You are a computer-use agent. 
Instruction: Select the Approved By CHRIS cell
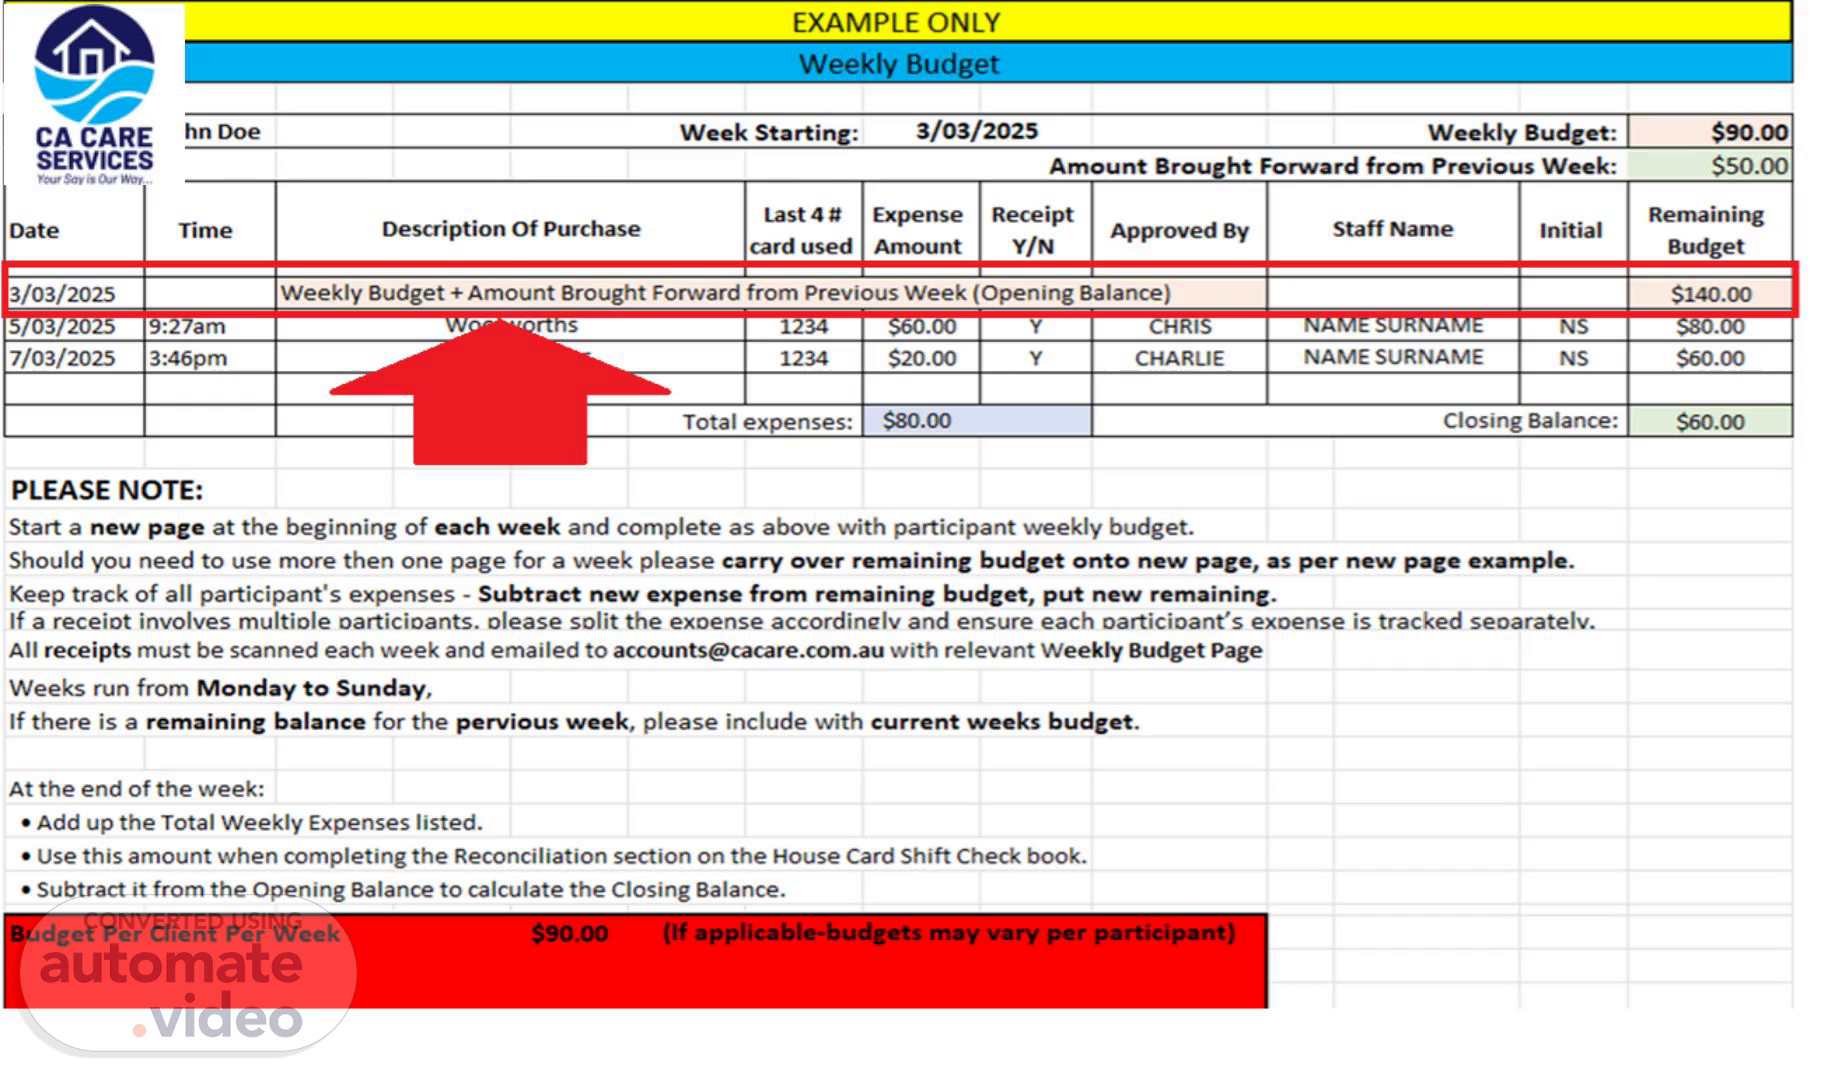coord(1179,327)
